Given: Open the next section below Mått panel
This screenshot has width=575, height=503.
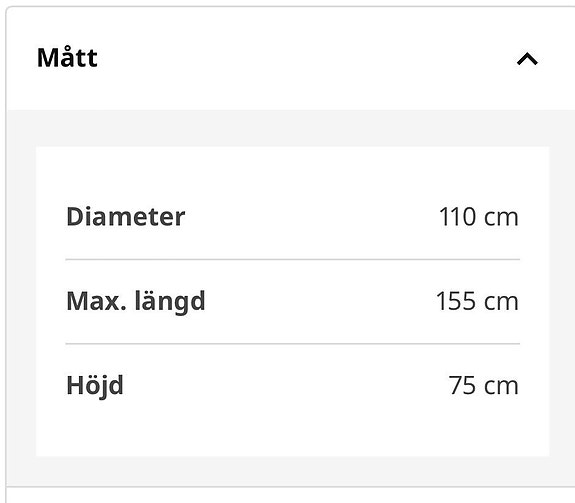Looking at the screenshot, I should pos(290,495).
